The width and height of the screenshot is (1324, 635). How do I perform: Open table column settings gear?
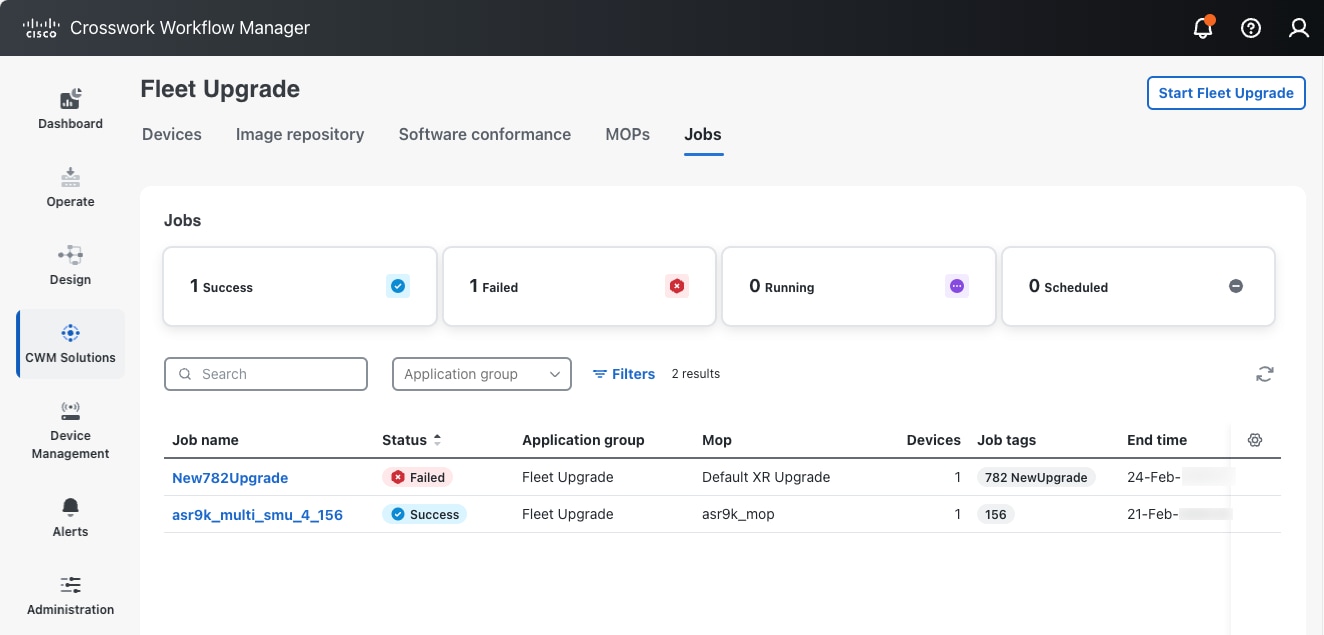1256,440
